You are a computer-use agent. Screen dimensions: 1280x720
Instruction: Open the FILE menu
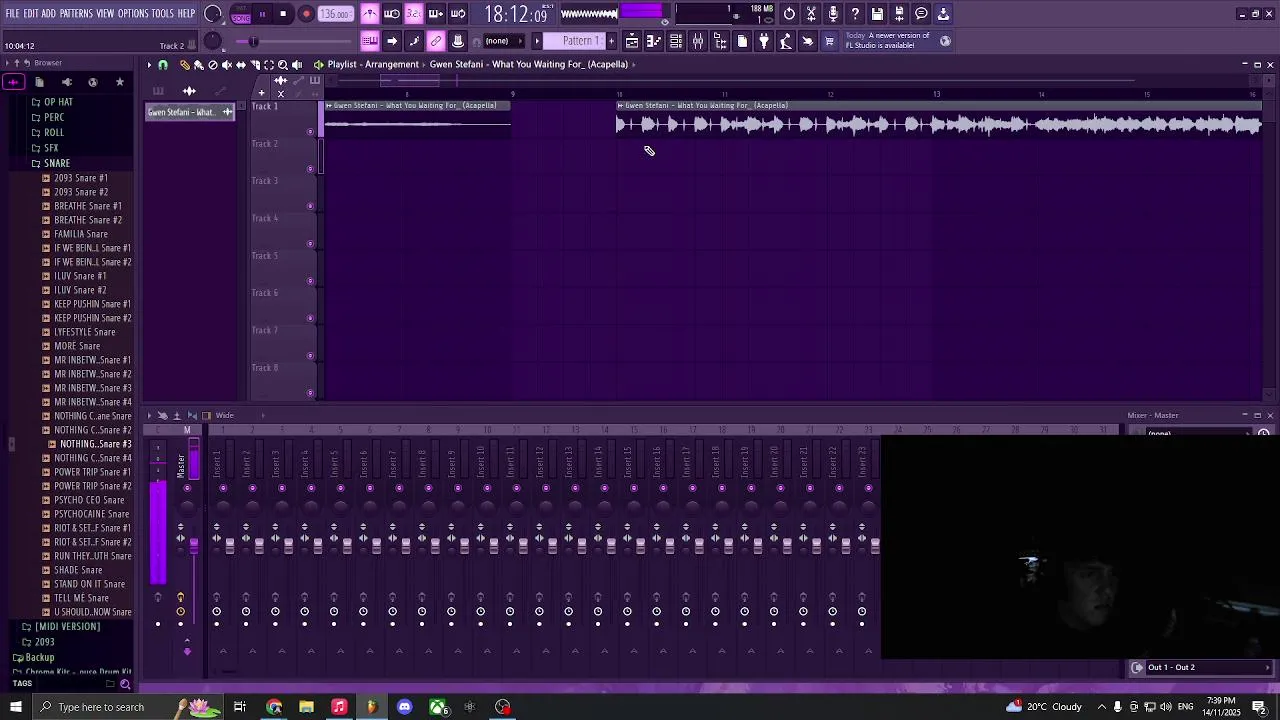(13, 13)
